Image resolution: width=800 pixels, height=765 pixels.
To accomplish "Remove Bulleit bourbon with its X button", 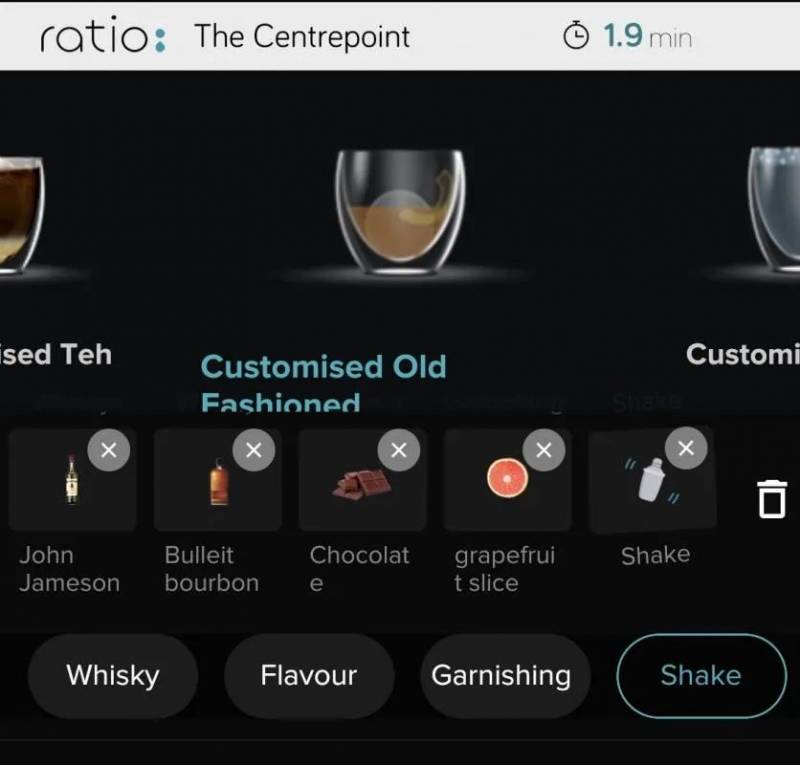I will [254, 450].
